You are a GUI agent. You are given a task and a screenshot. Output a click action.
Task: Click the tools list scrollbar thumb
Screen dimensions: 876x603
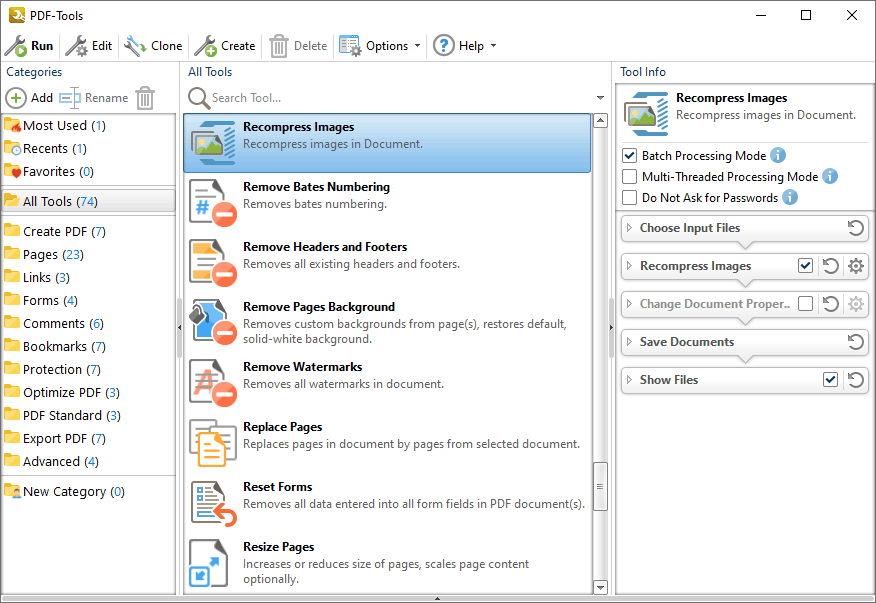(x=601, y=486)
